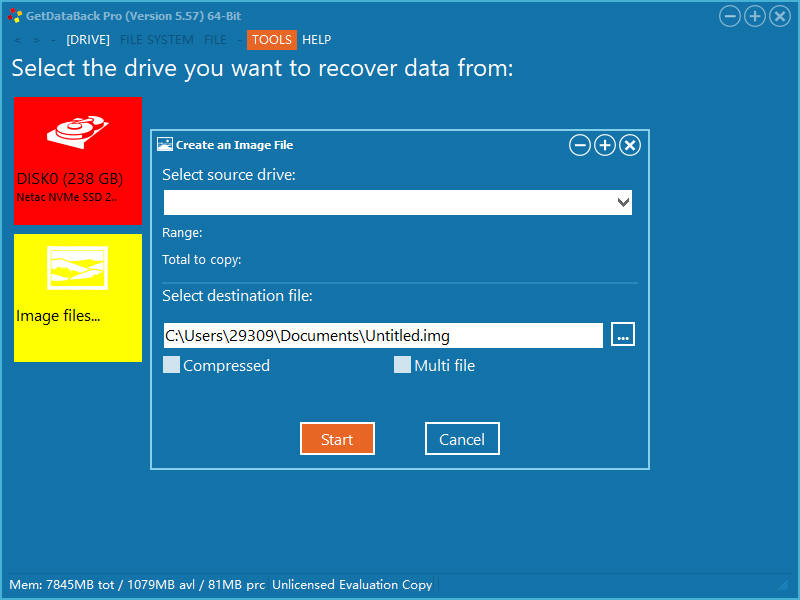Maximize the Create an Image File dialog
800x600 pixels.
tap(605, 146)
